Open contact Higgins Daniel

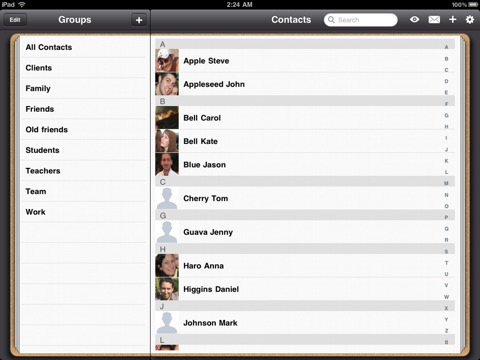(x=305, y=289)
